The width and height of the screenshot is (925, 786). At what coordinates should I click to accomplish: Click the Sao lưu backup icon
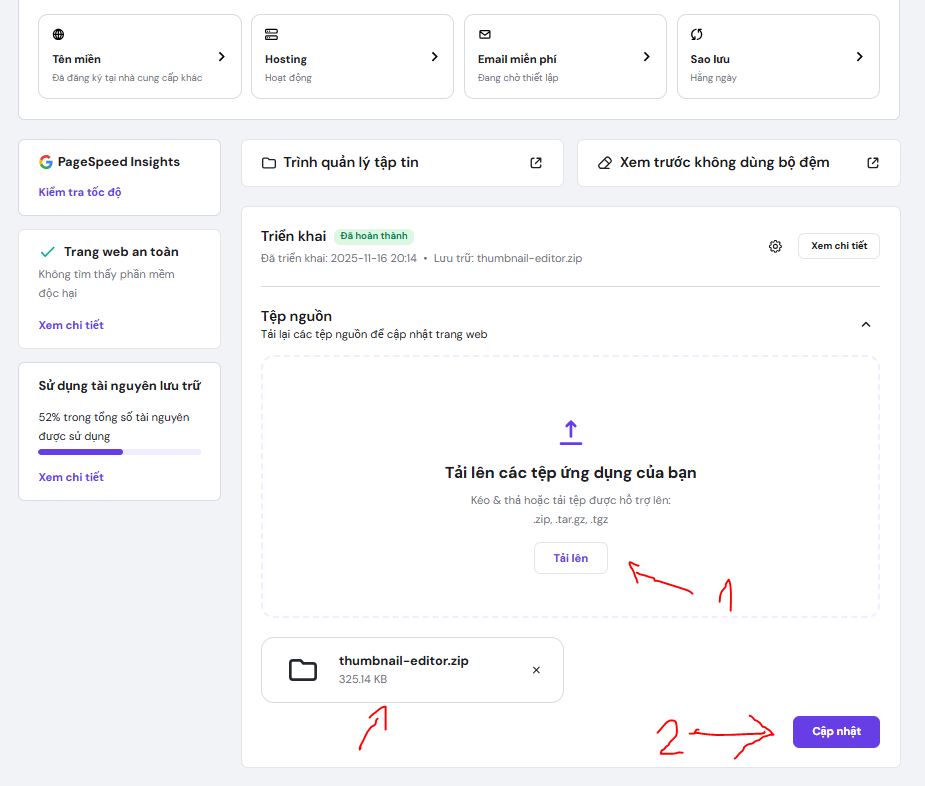click(697, 34)
